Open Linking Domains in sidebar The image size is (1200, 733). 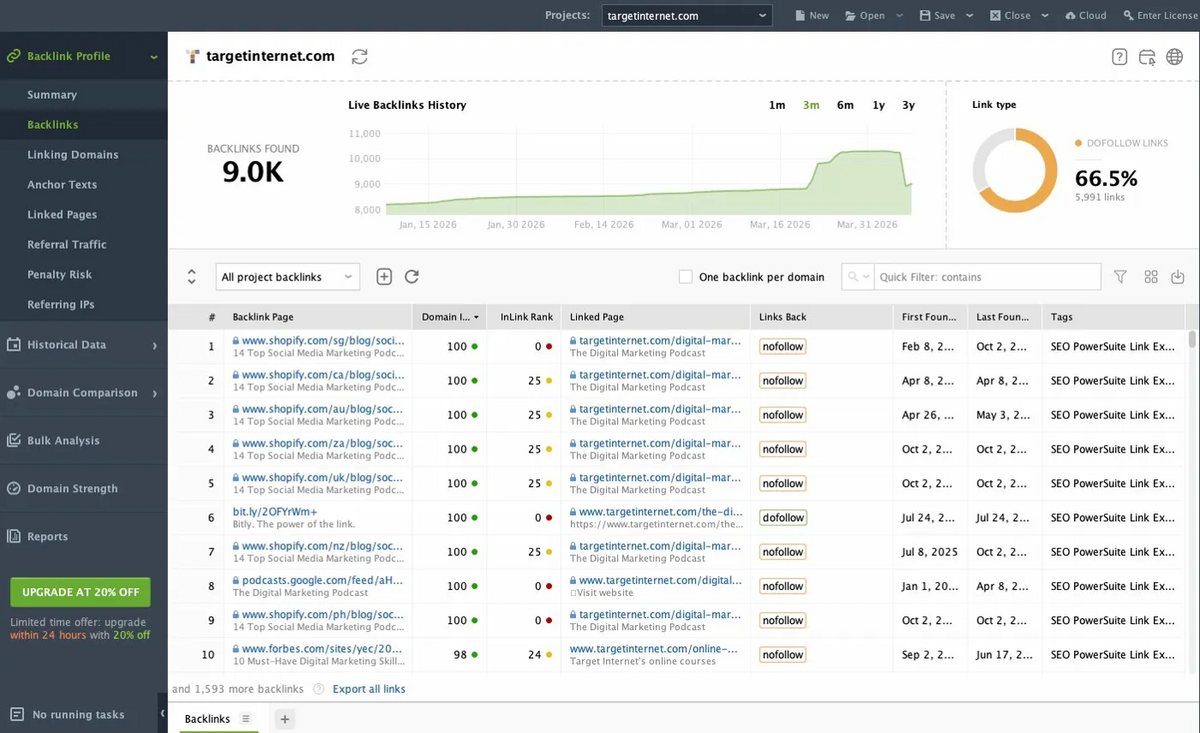(x=73, y=155)
